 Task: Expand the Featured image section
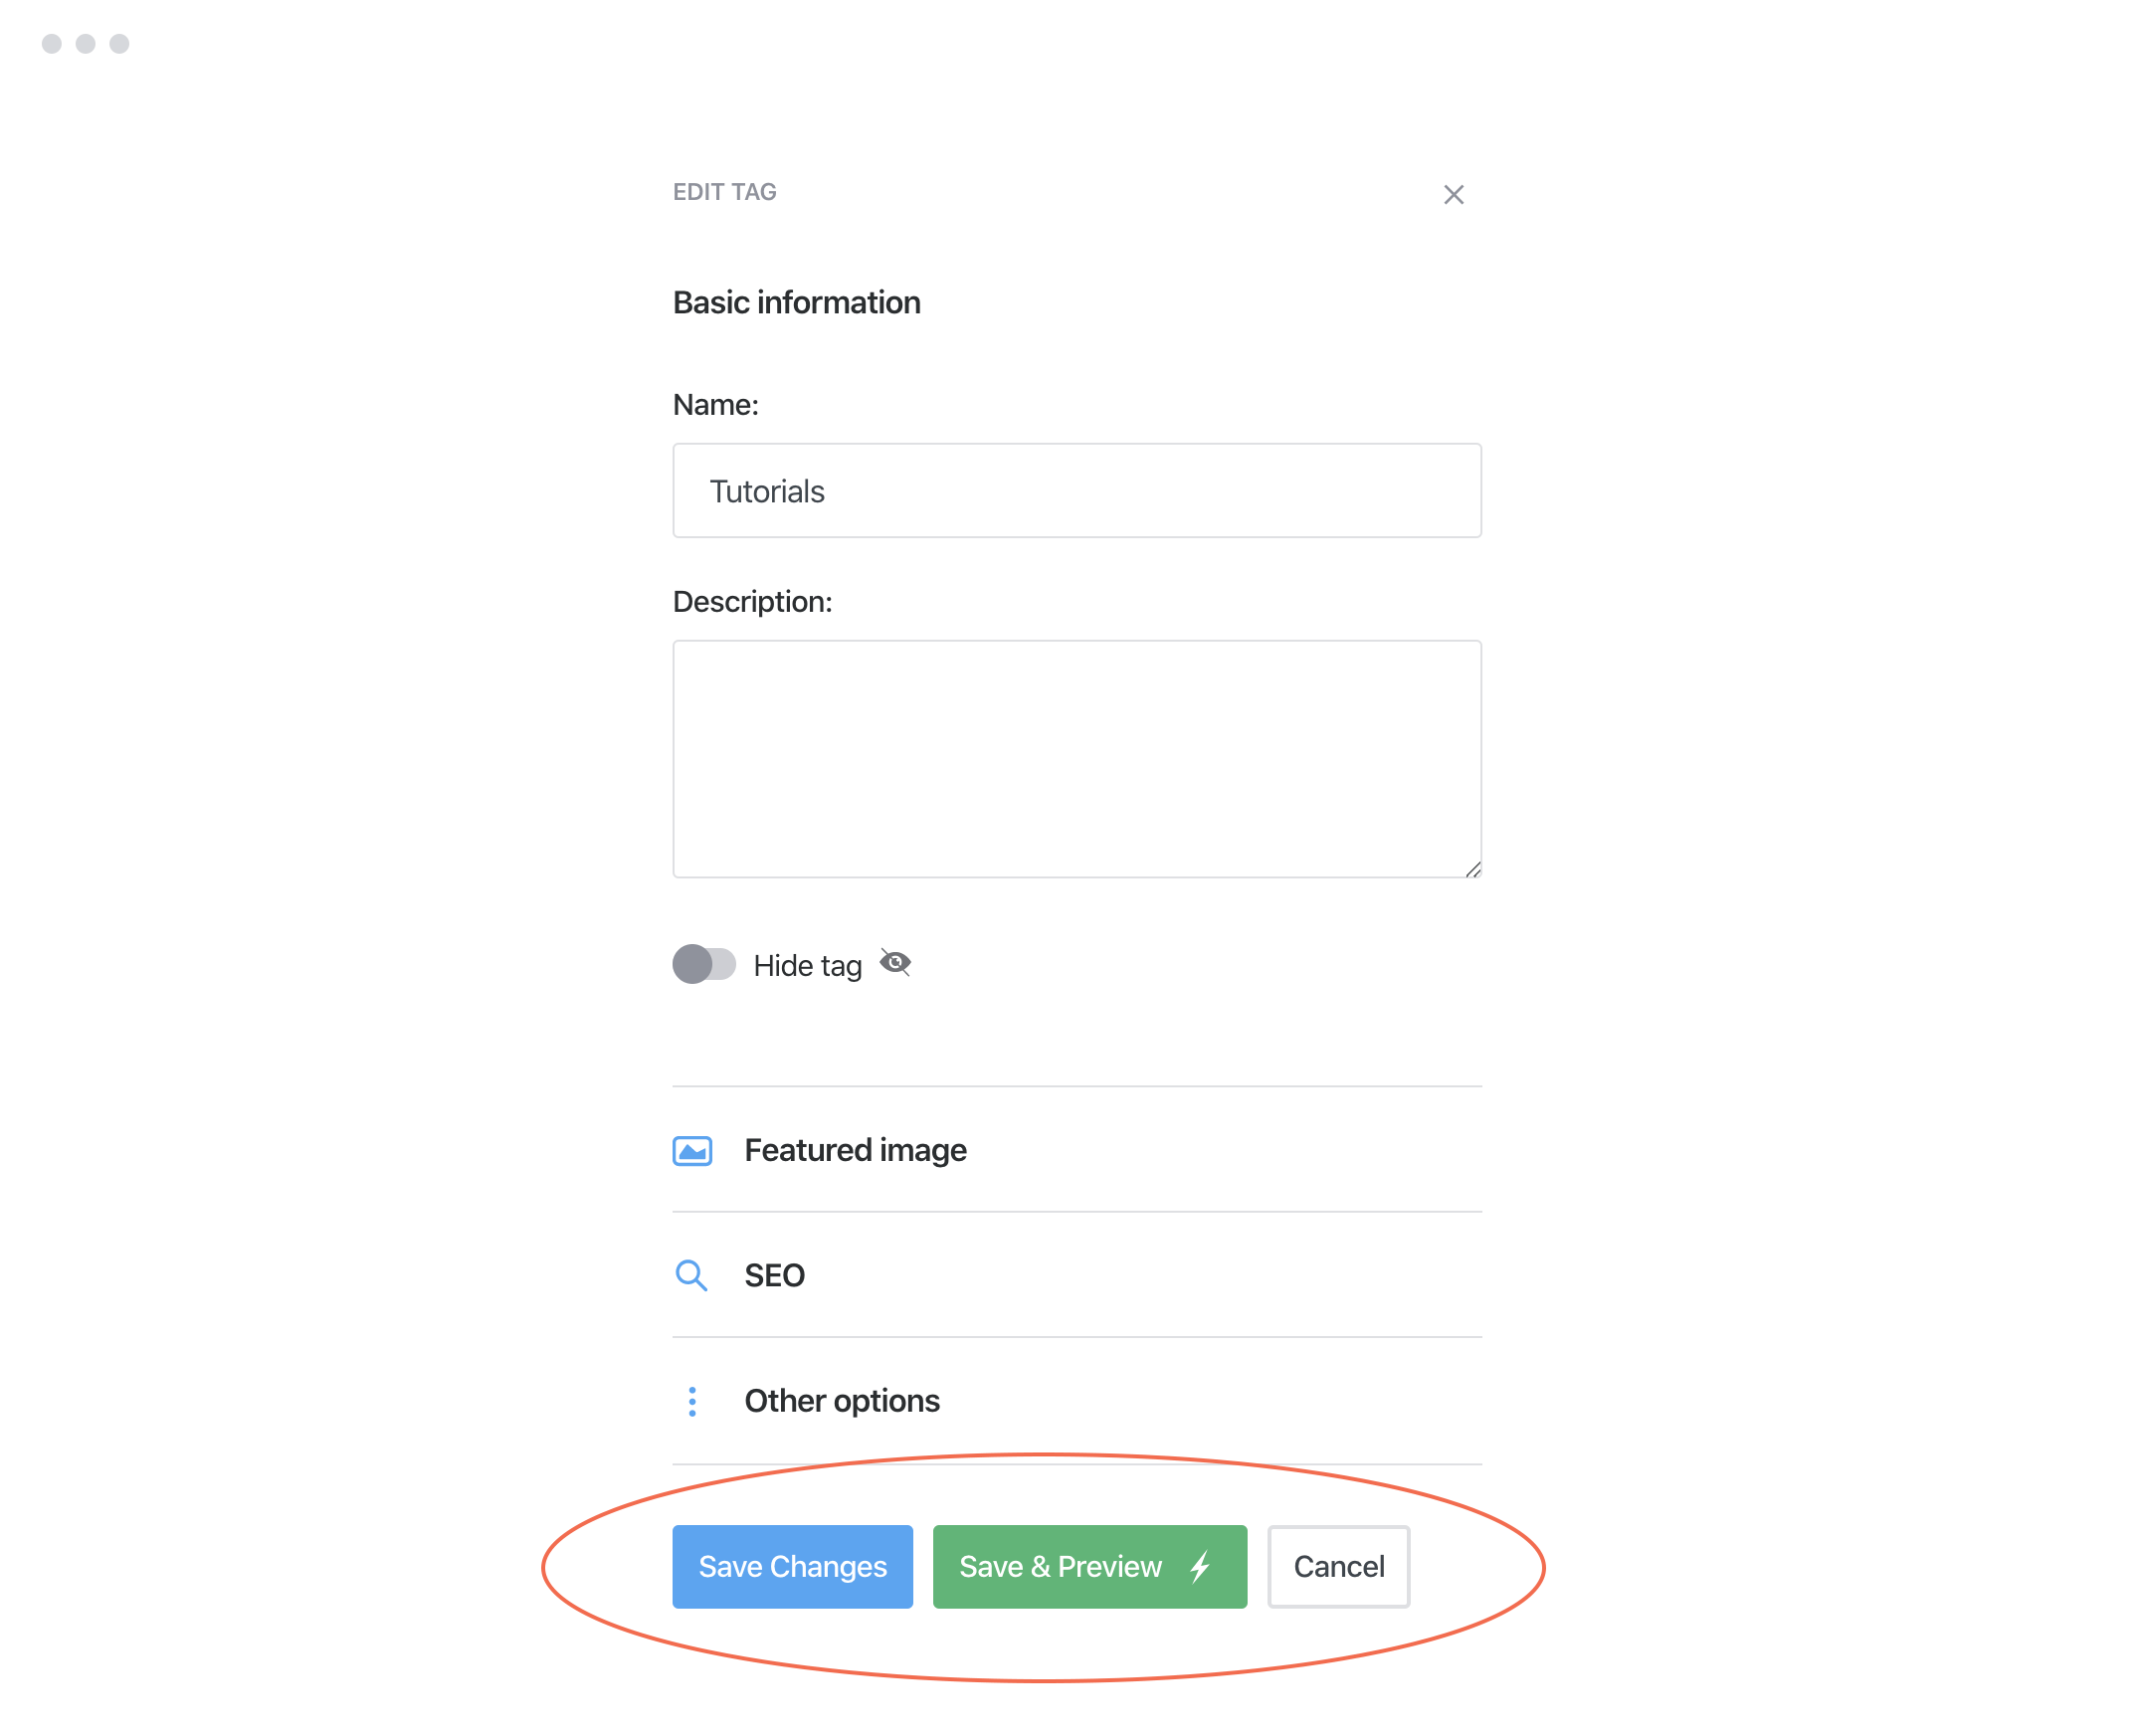(855, 1150)
